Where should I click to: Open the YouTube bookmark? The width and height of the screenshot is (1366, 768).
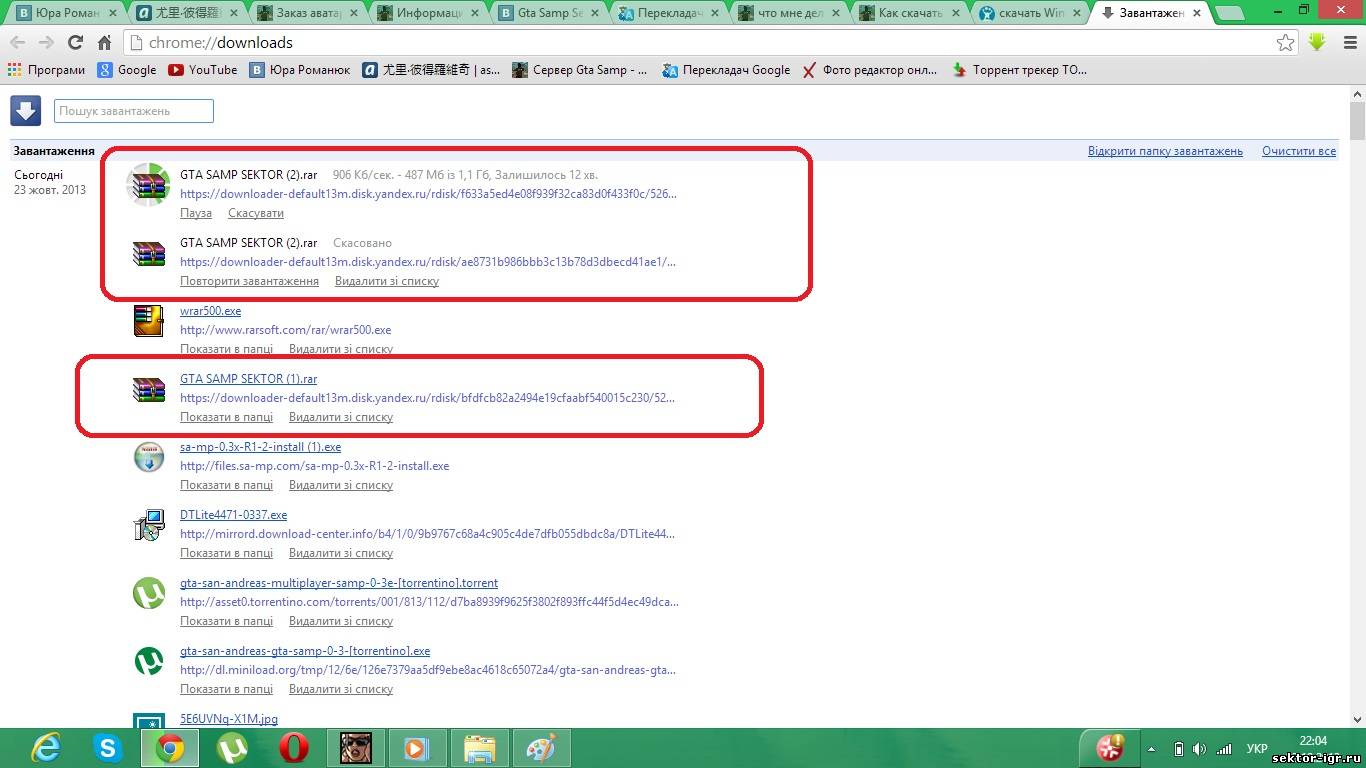[203, 70]
